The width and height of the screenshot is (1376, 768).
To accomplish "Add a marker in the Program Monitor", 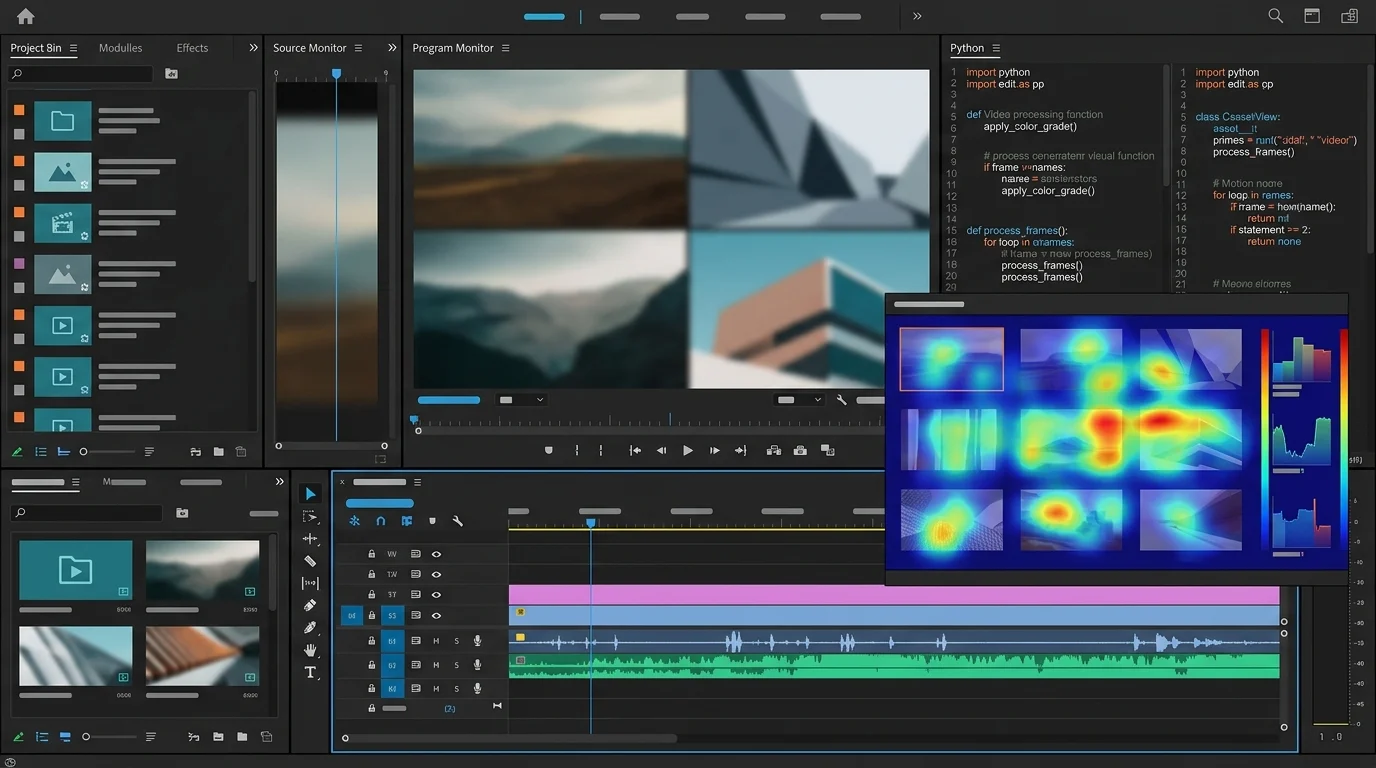I will (x=548, y=451).
